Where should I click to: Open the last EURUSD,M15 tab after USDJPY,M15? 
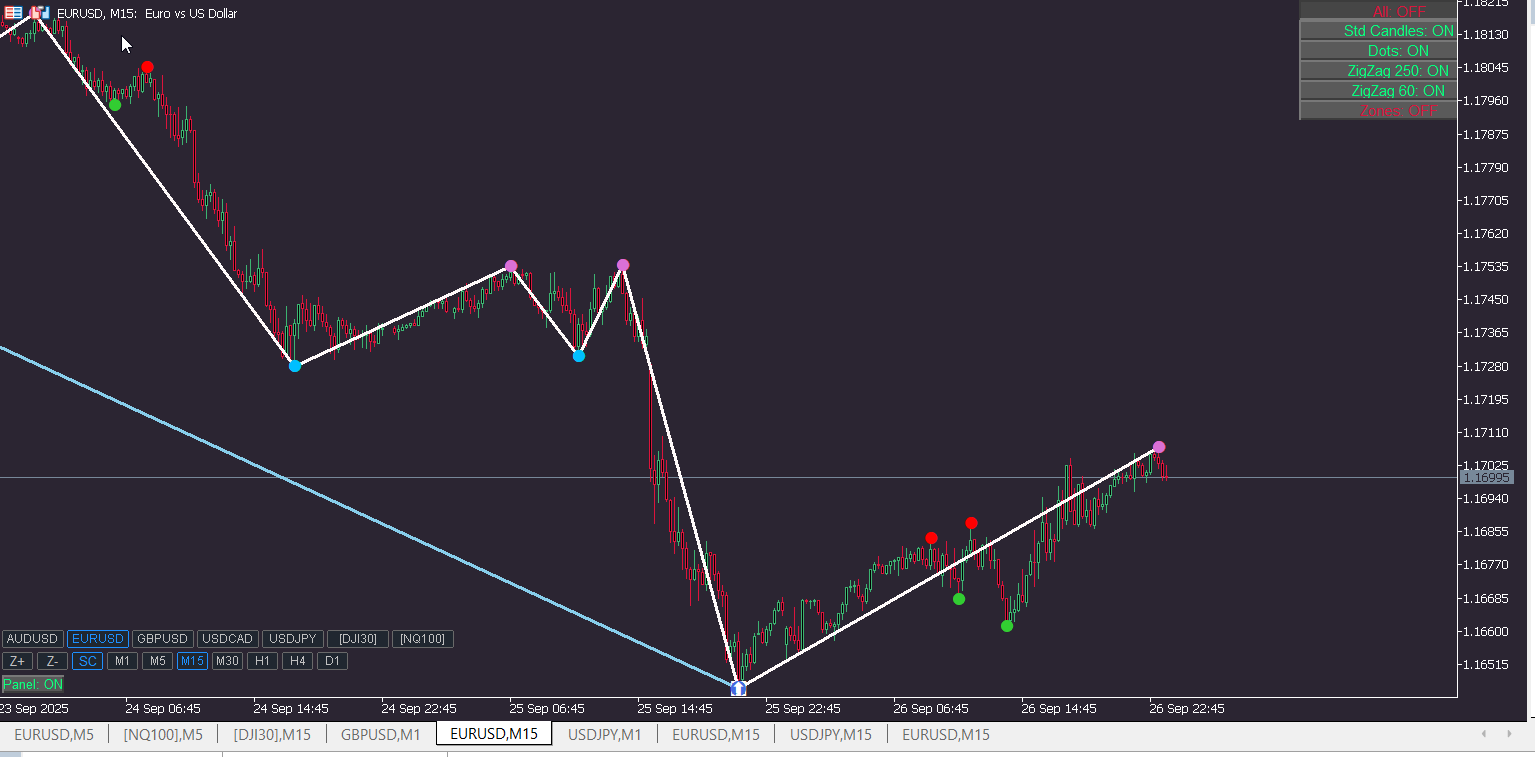coord(946,735)
